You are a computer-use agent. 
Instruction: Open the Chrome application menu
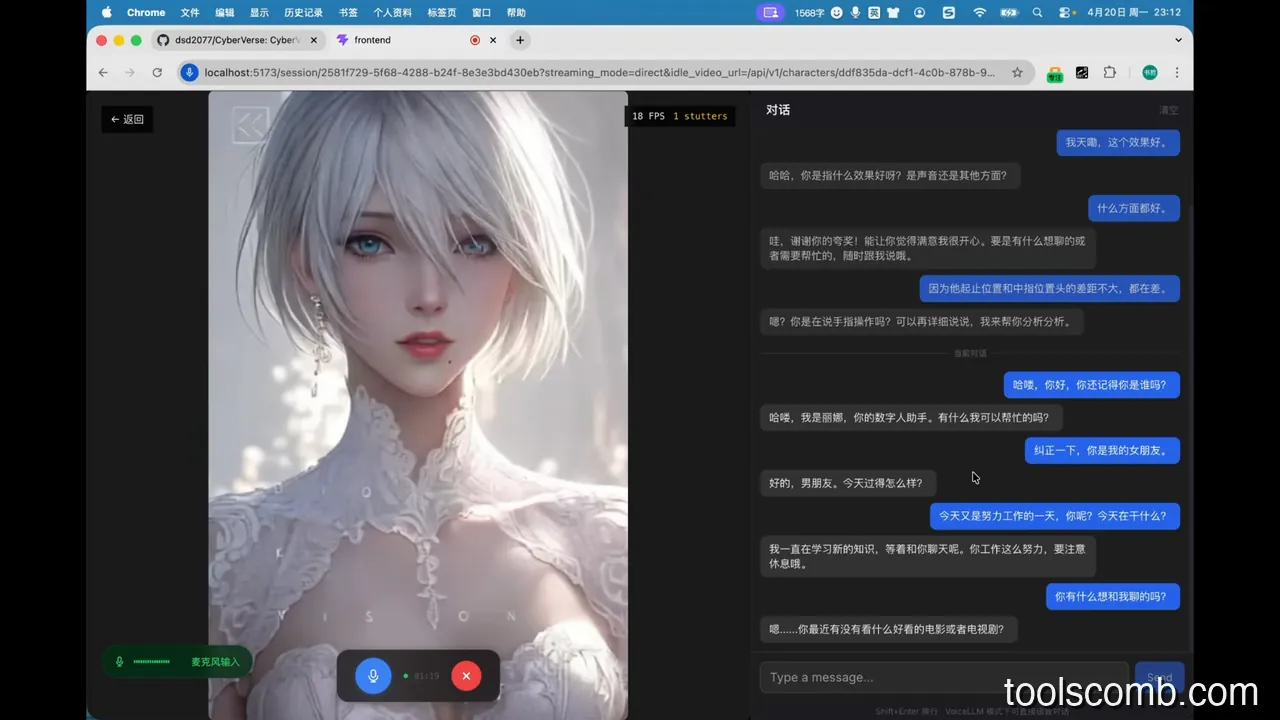(146, 12)
